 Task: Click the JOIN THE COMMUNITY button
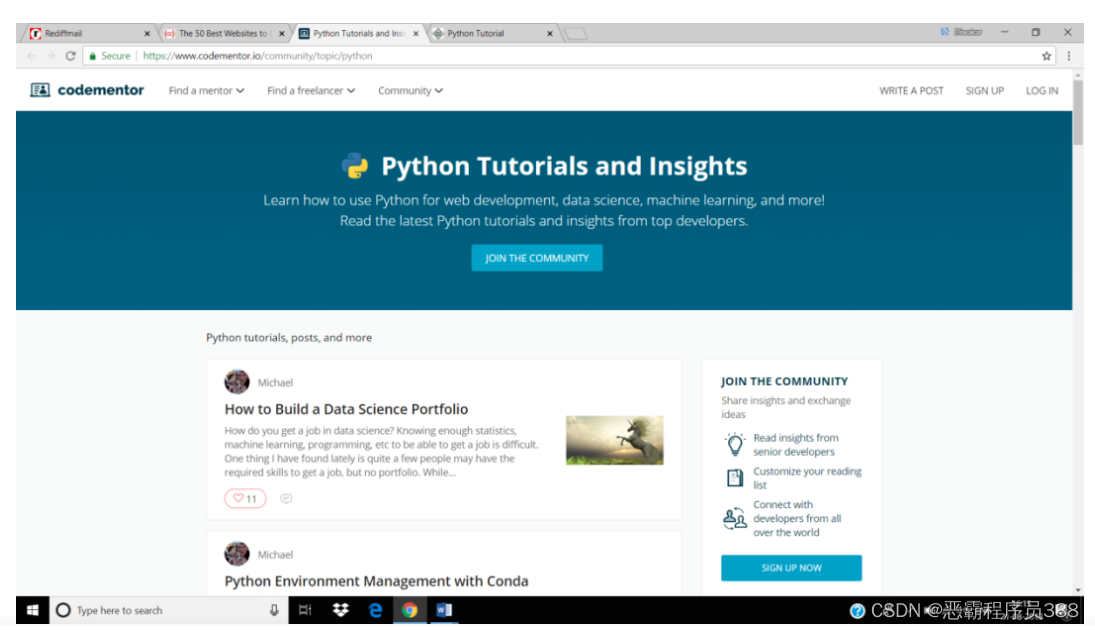click(537, 257)
